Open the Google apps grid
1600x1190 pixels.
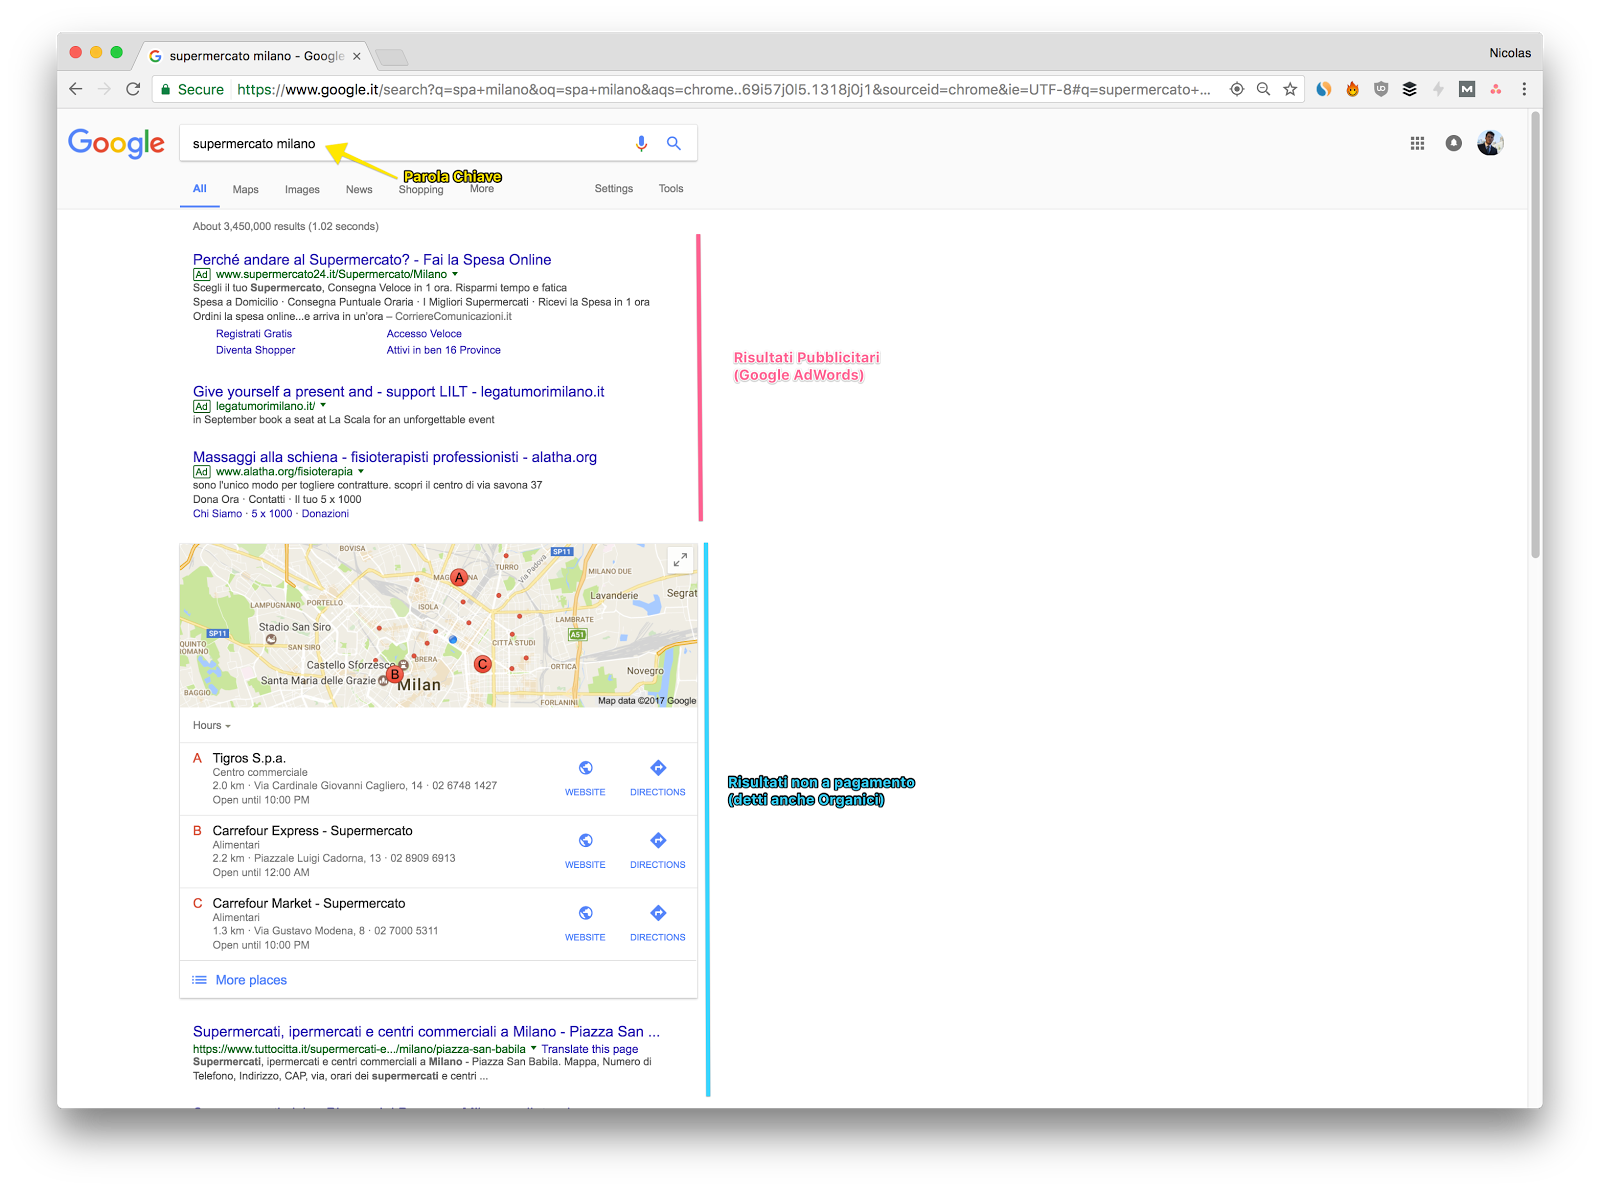pos(1417,143)
